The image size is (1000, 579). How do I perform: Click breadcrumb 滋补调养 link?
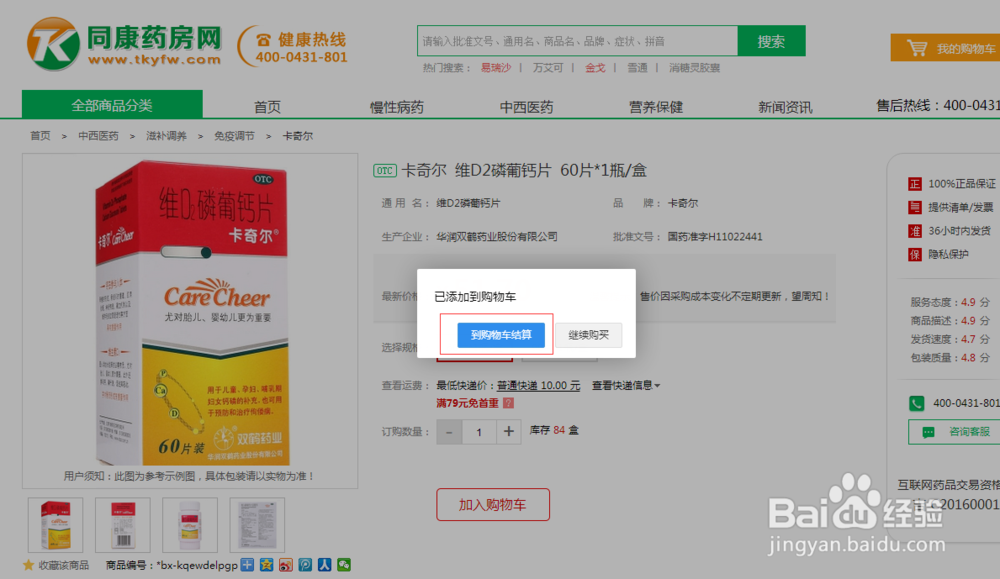pyautogui.click(x=166, y=136)
